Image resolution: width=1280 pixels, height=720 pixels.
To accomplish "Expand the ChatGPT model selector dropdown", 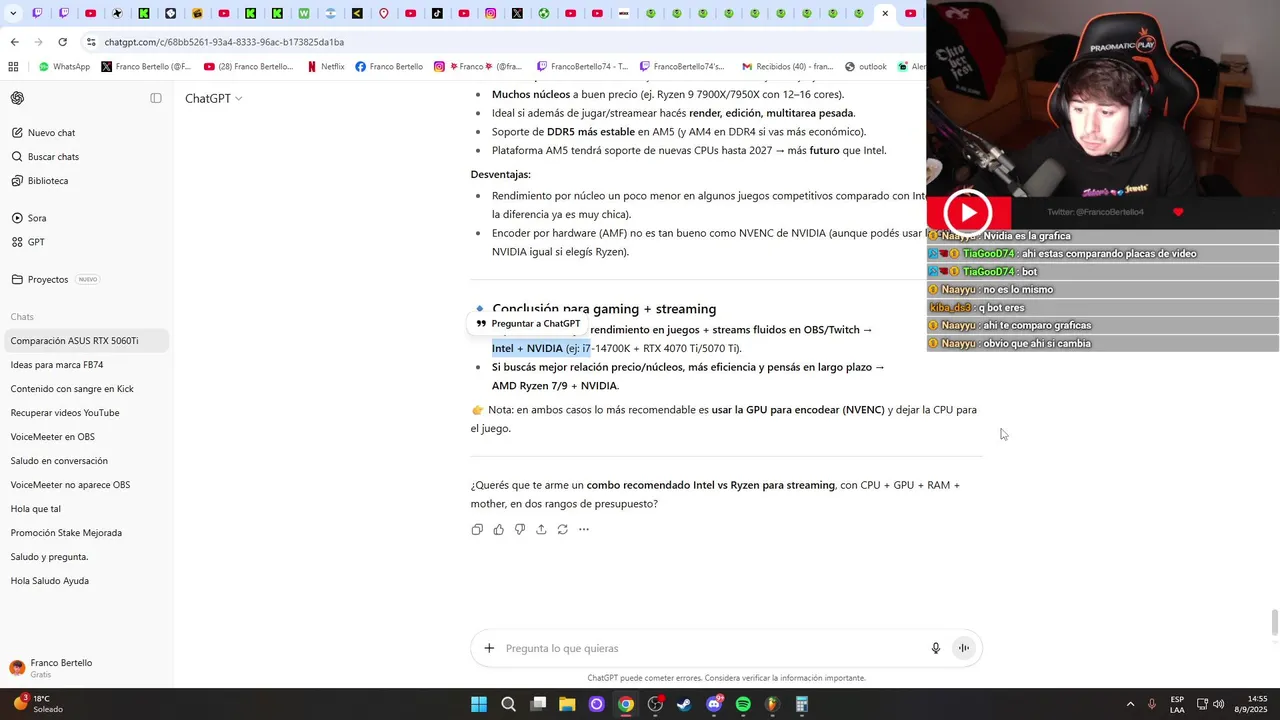I will 213,98.
